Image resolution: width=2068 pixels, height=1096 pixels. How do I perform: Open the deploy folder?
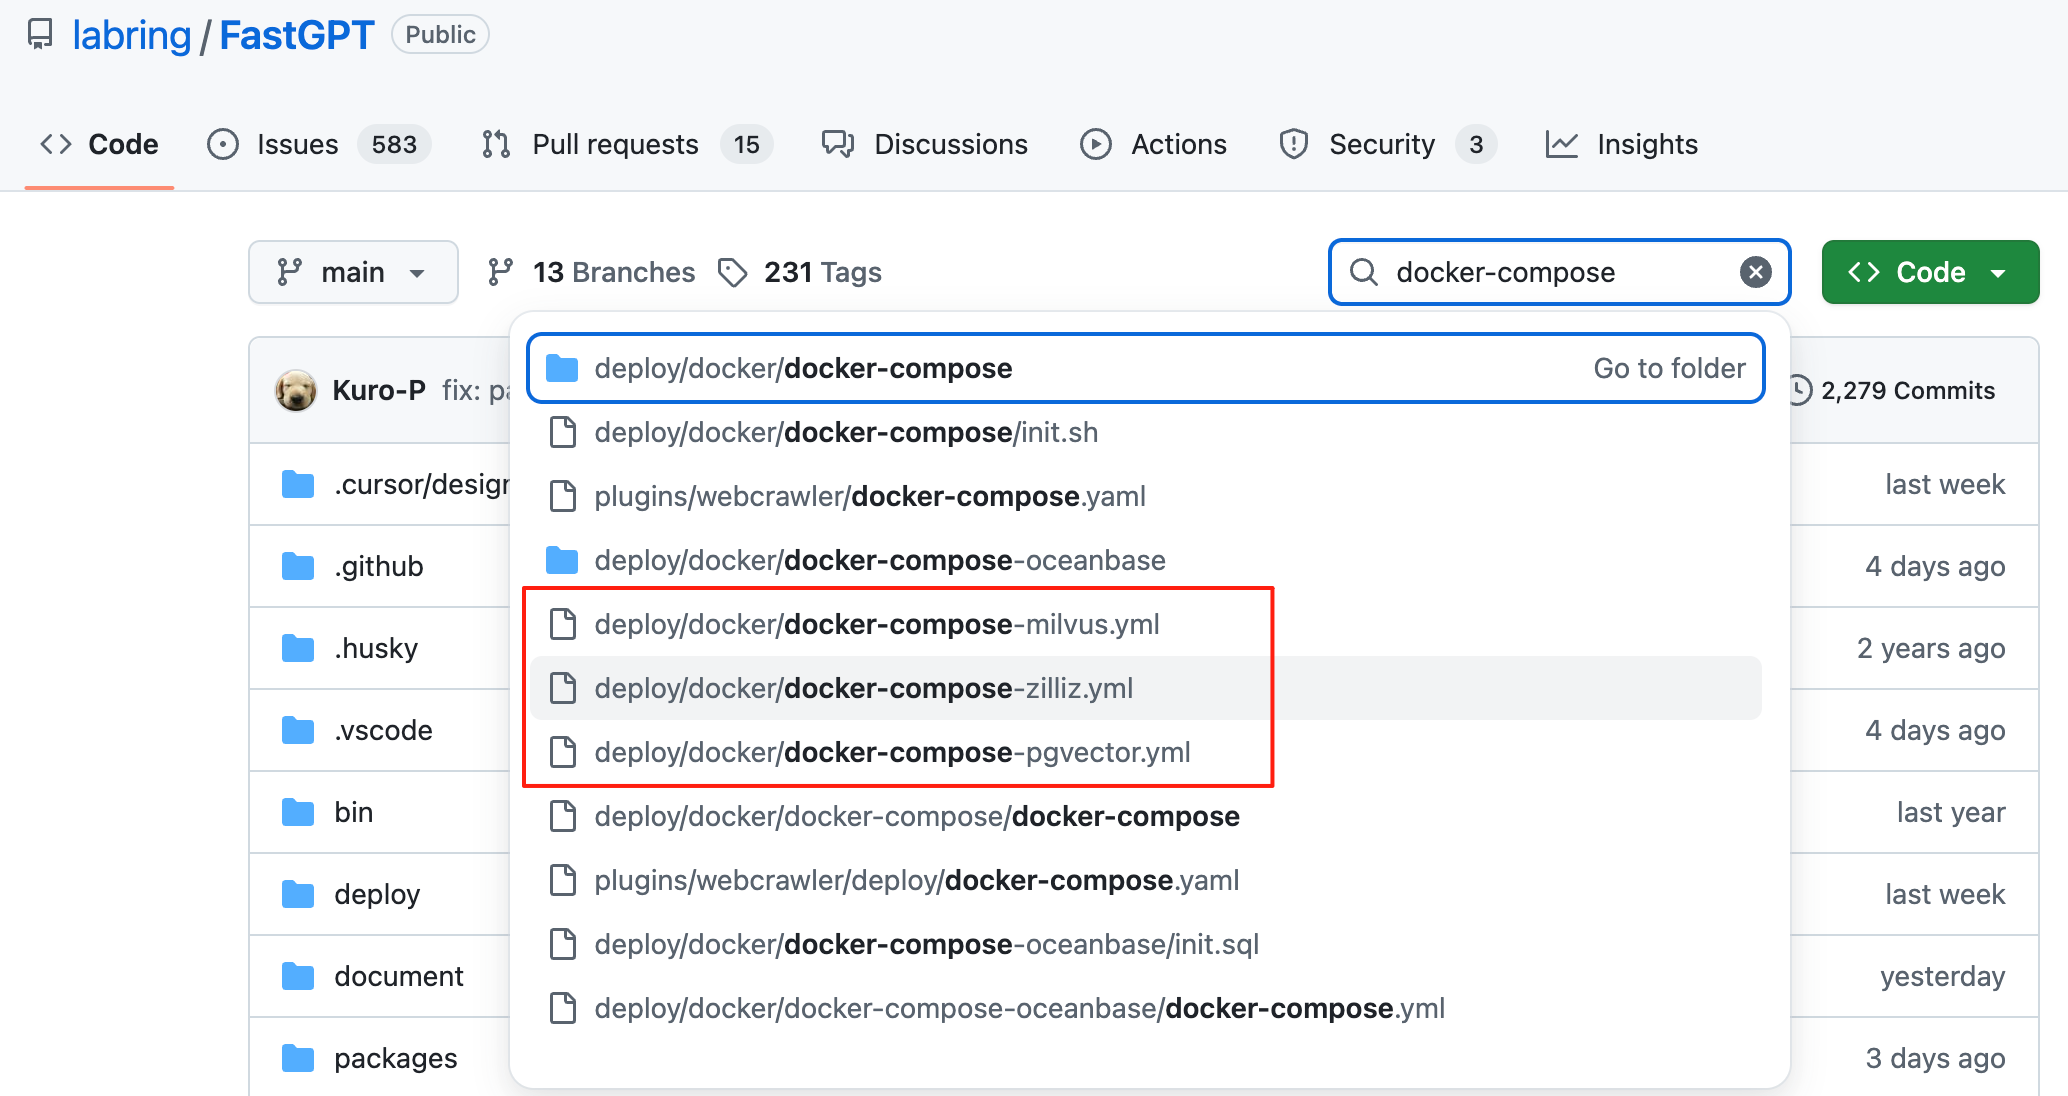[377, 894]
